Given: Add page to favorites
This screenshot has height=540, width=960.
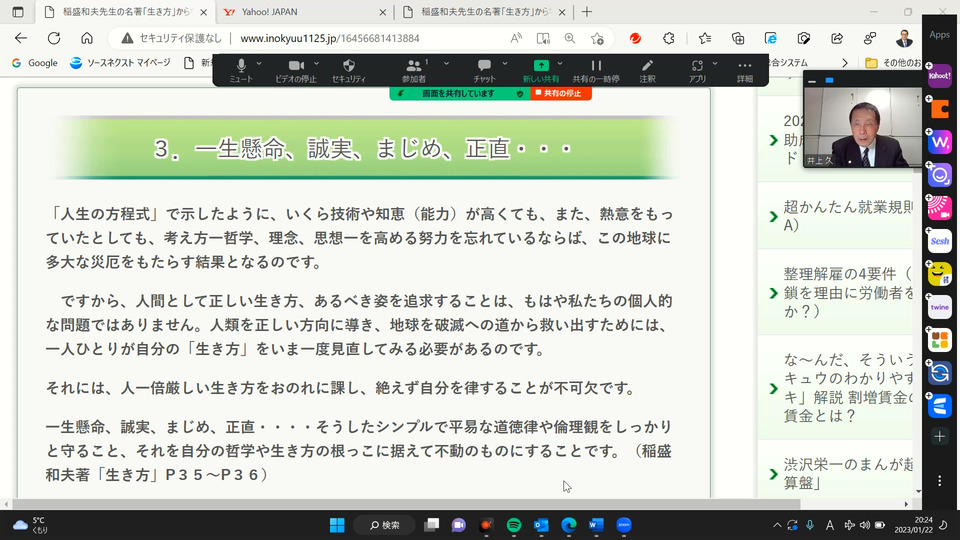Looking at the screenshot, I should (598, 39).
